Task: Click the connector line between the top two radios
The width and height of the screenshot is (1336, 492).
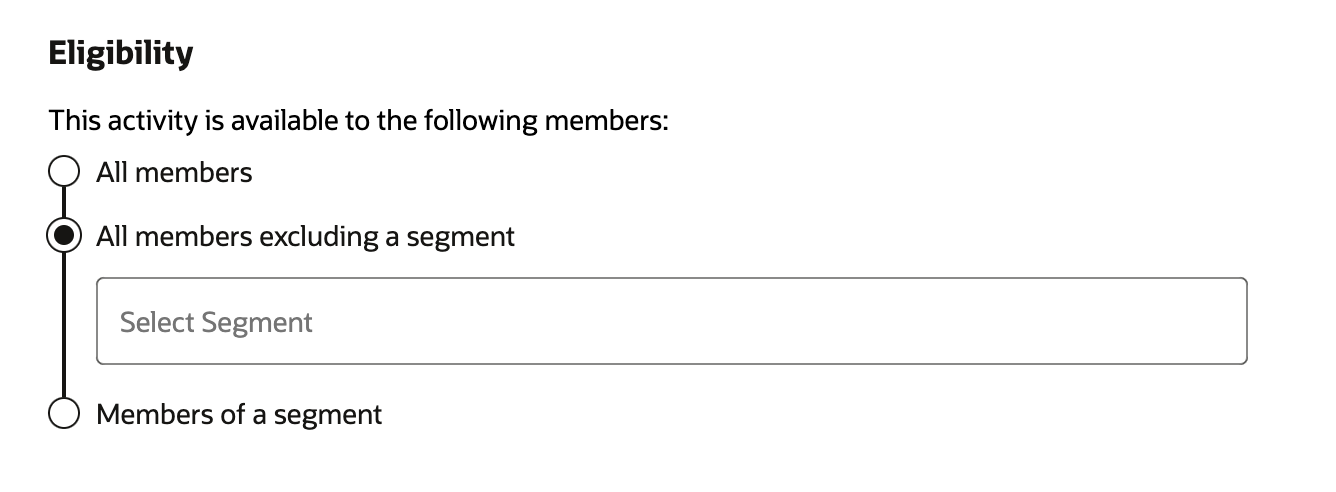Action: click(64, 204)
